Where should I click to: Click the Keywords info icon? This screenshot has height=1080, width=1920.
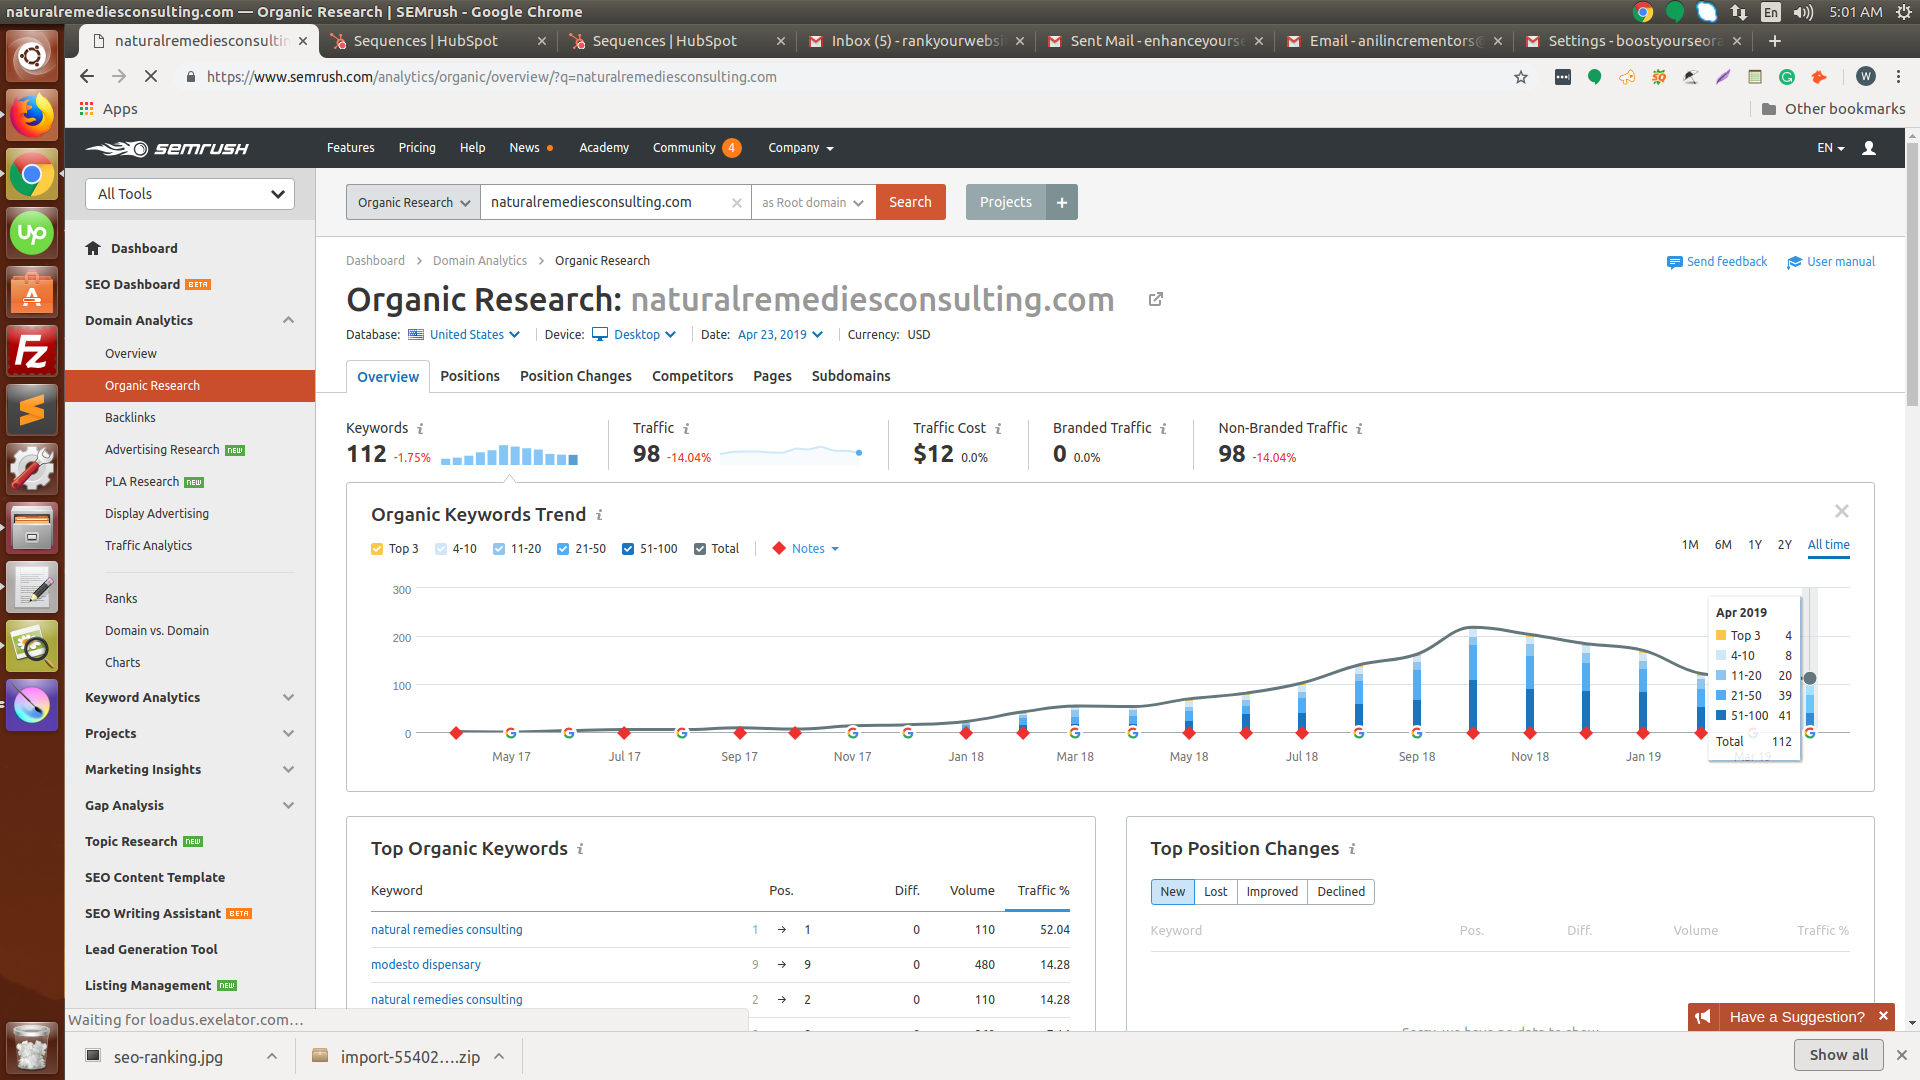[420, 429]
